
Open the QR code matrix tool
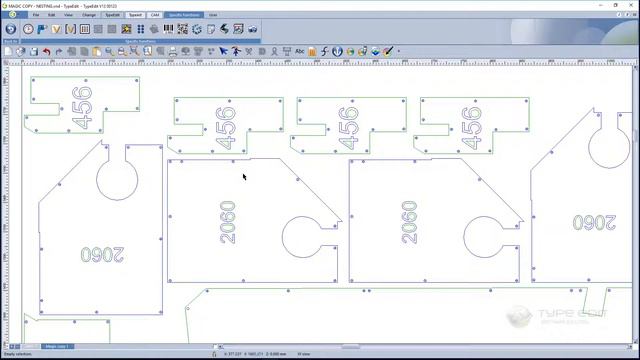182,29
